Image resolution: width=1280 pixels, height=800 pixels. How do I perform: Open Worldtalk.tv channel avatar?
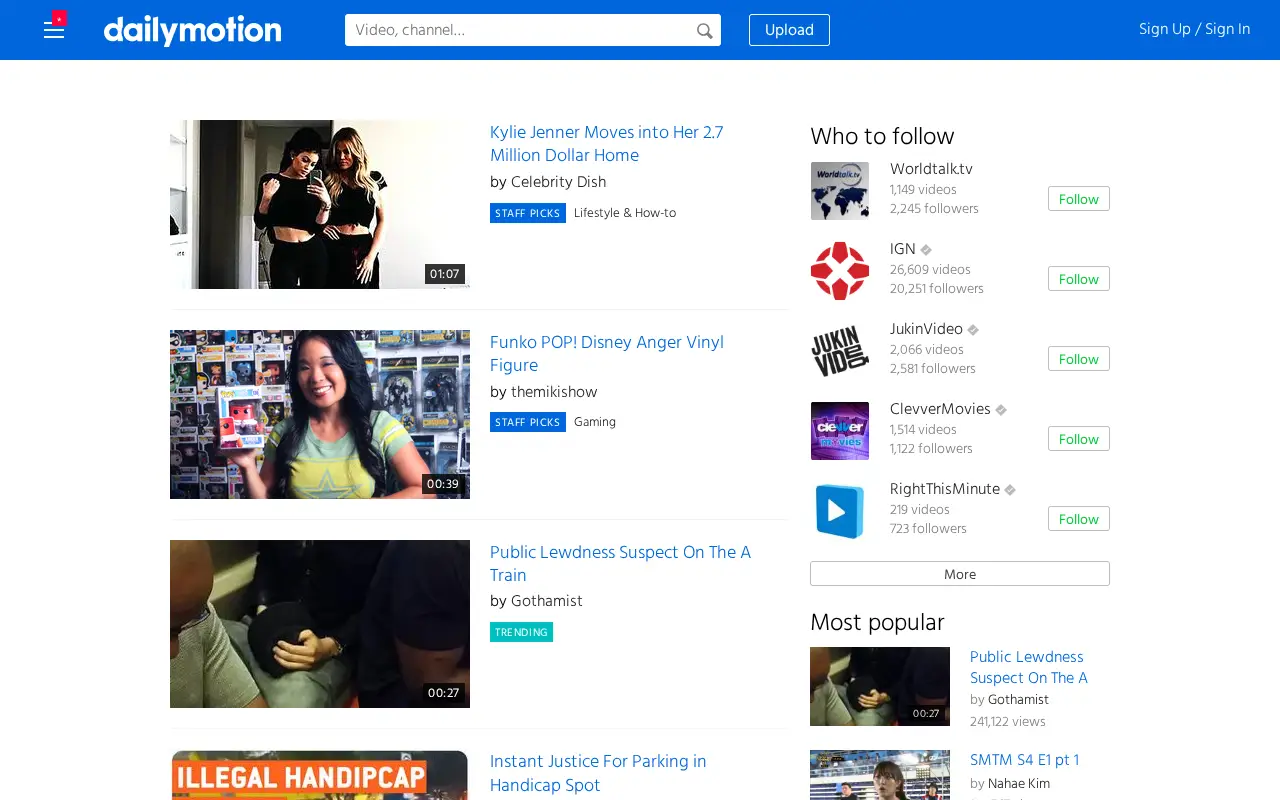(840, 190)
